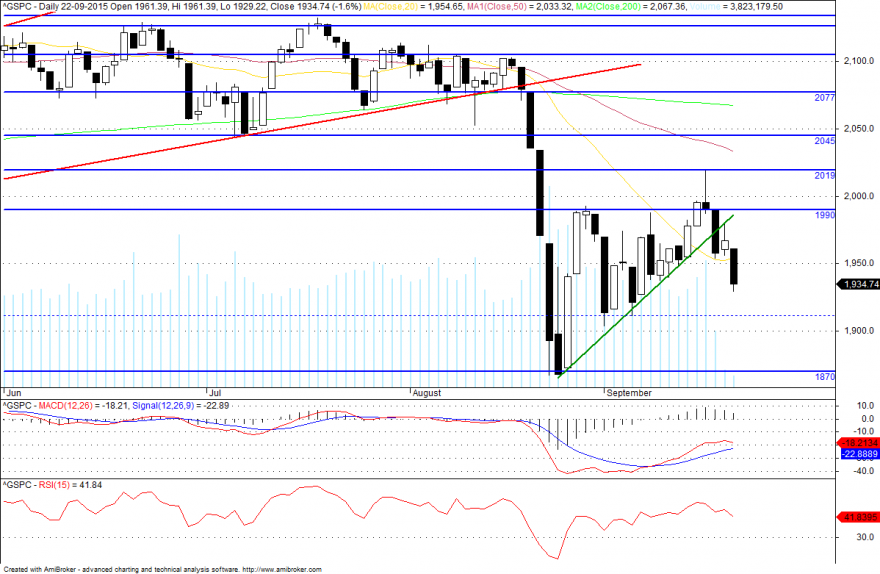The image size is (880, 574).
Task: Select the 2077 horizontal level label
Action: point(824,98)
